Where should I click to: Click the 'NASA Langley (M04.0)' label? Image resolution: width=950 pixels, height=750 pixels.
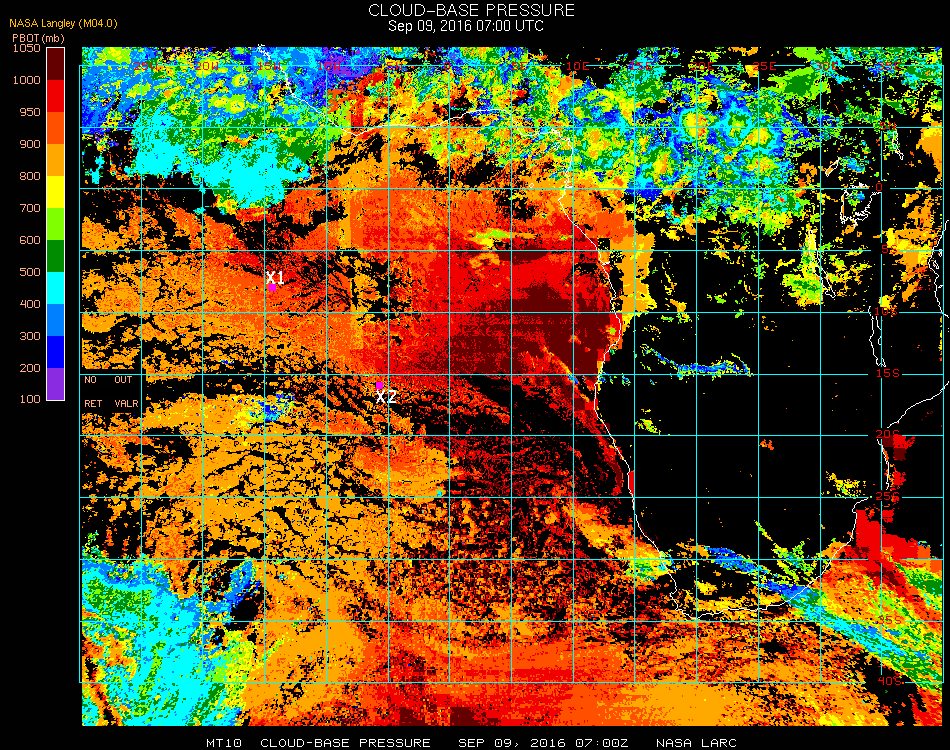tap(63, 24)
